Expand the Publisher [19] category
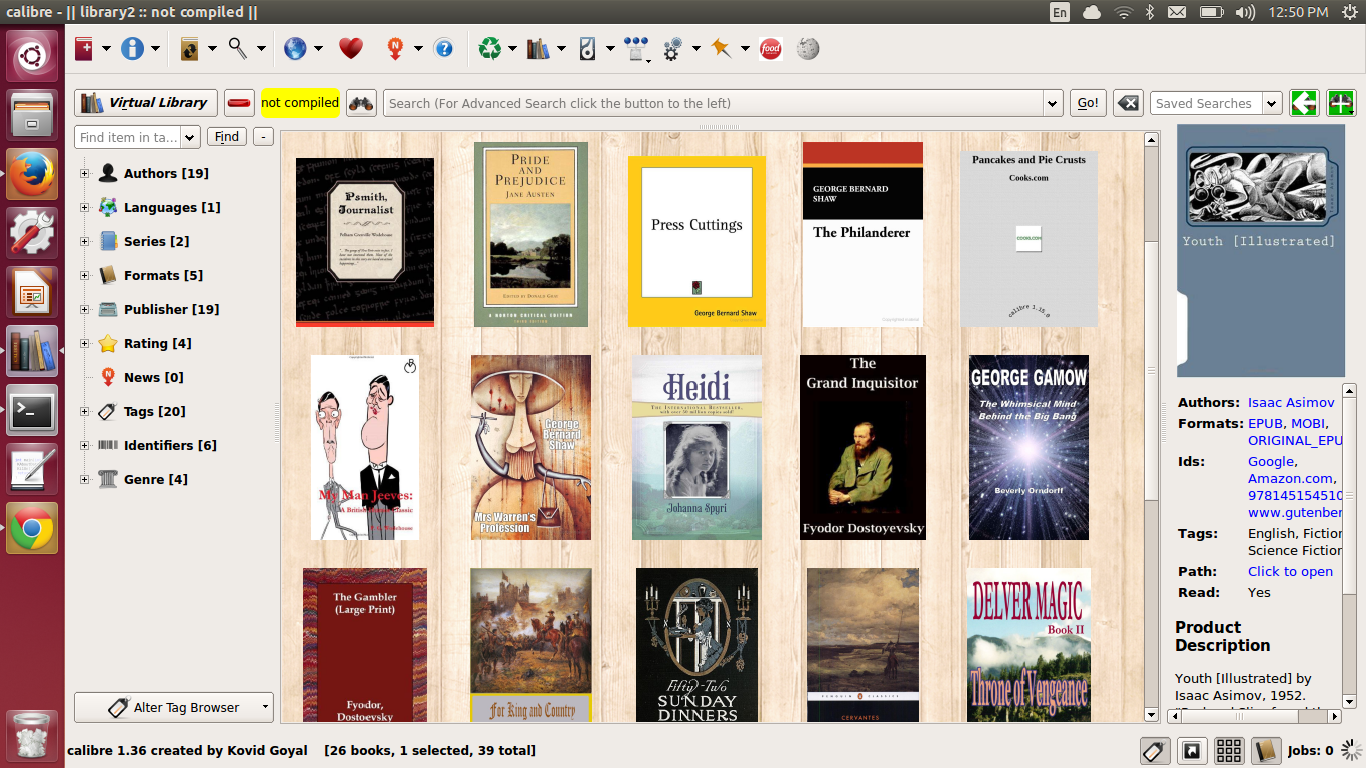The width and height of the screenshot is (1366, 768). coord(85,310)
